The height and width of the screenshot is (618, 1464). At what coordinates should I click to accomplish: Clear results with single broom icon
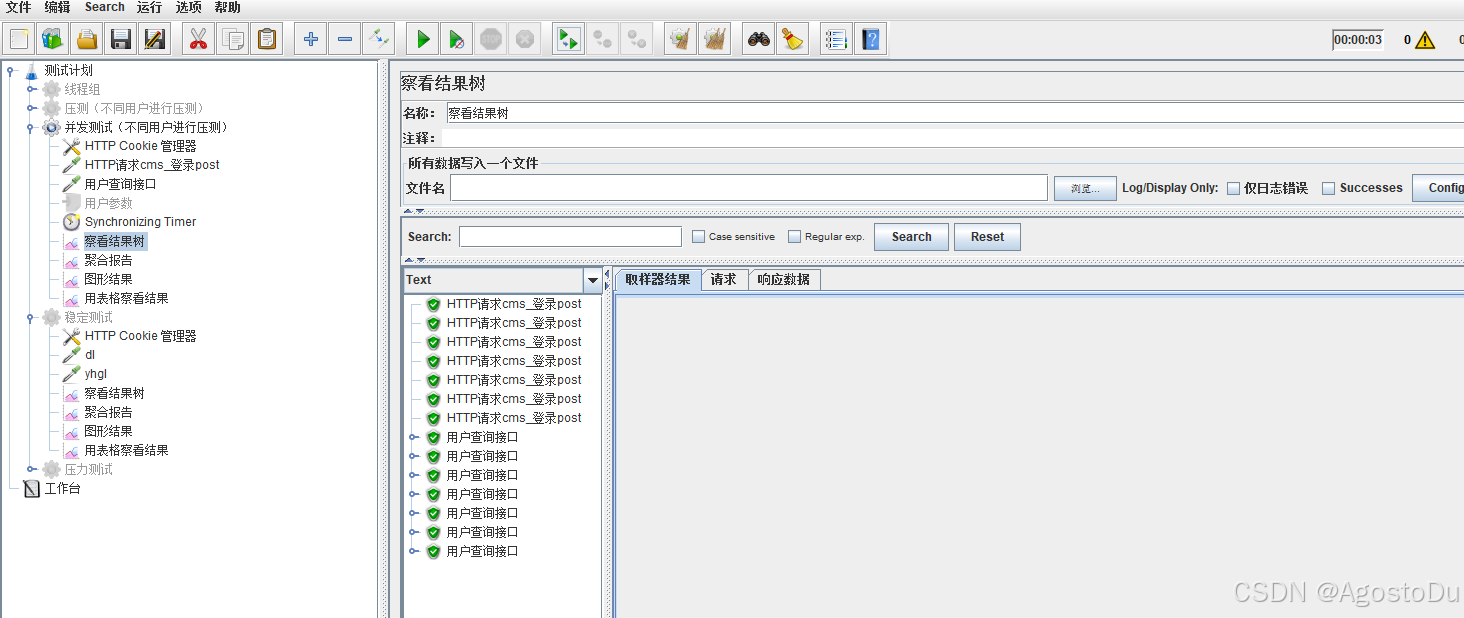pyautogui.click(x=681, y=39)
